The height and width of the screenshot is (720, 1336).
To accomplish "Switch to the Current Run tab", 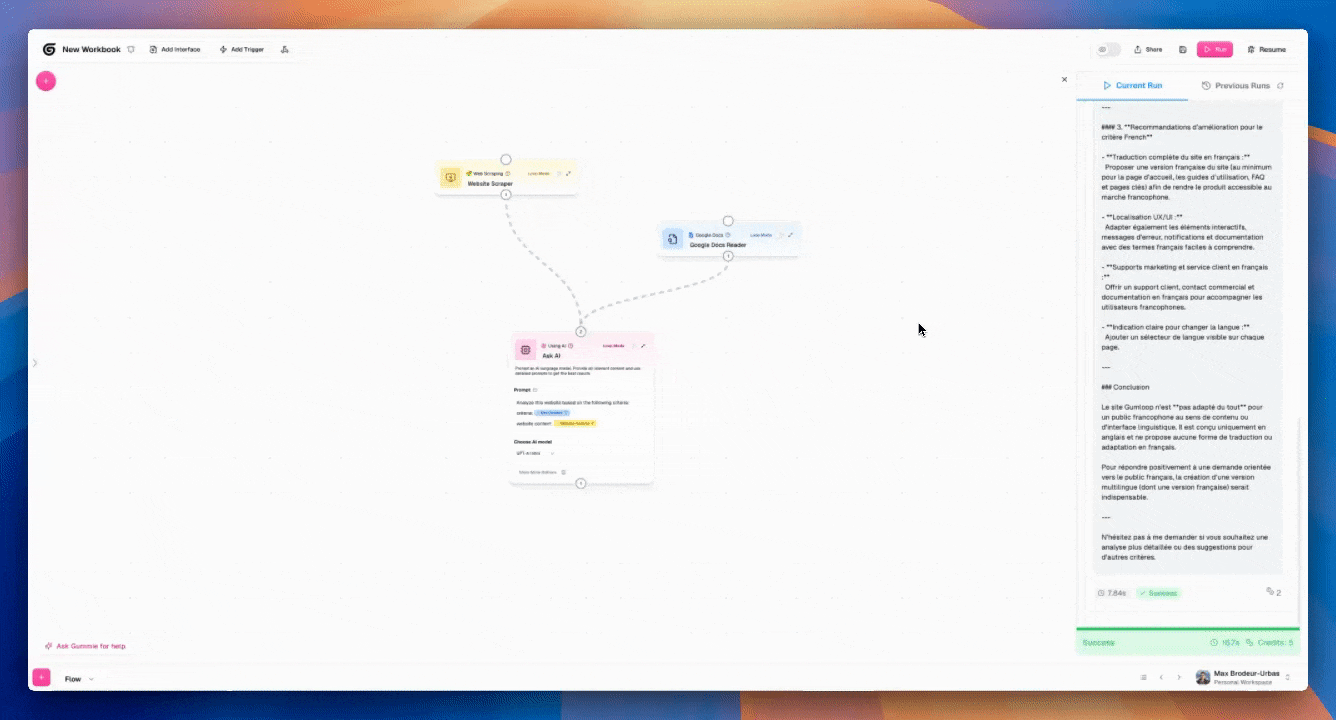I will [x=1133, y=86].
